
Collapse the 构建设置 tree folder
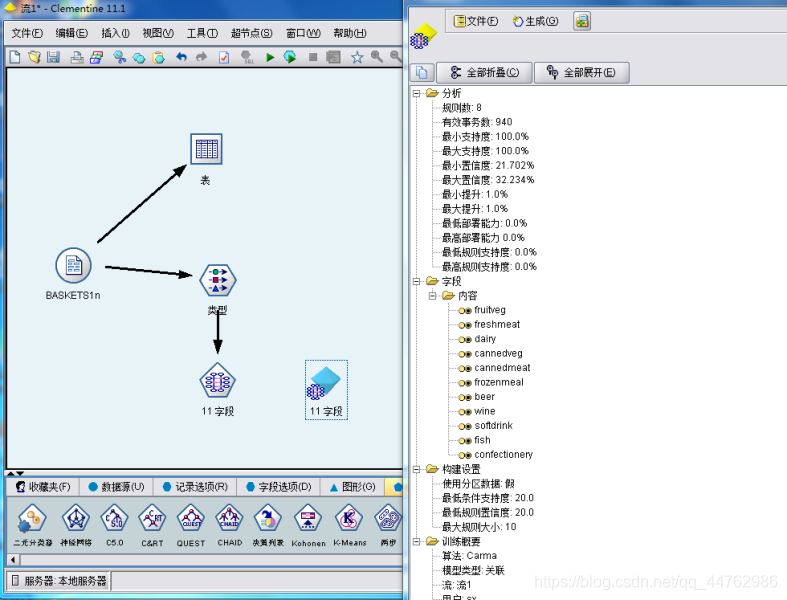416,469
